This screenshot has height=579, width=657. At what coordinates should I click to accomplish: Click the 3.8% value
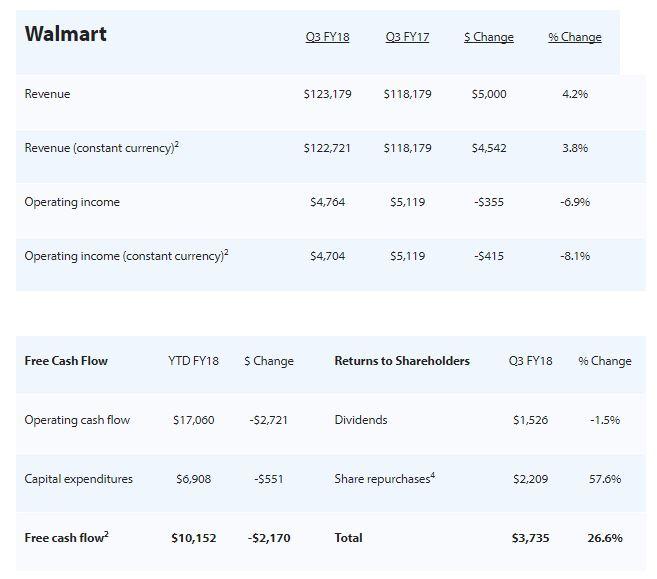(575, 148)
